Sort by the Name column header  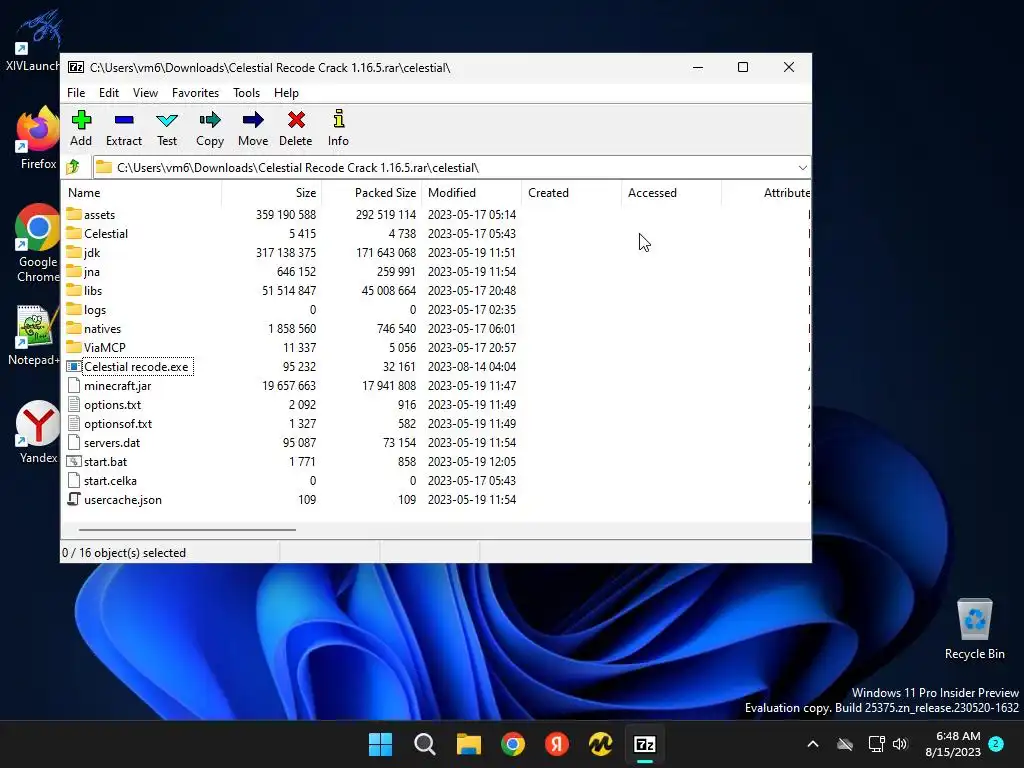(141, 193)
